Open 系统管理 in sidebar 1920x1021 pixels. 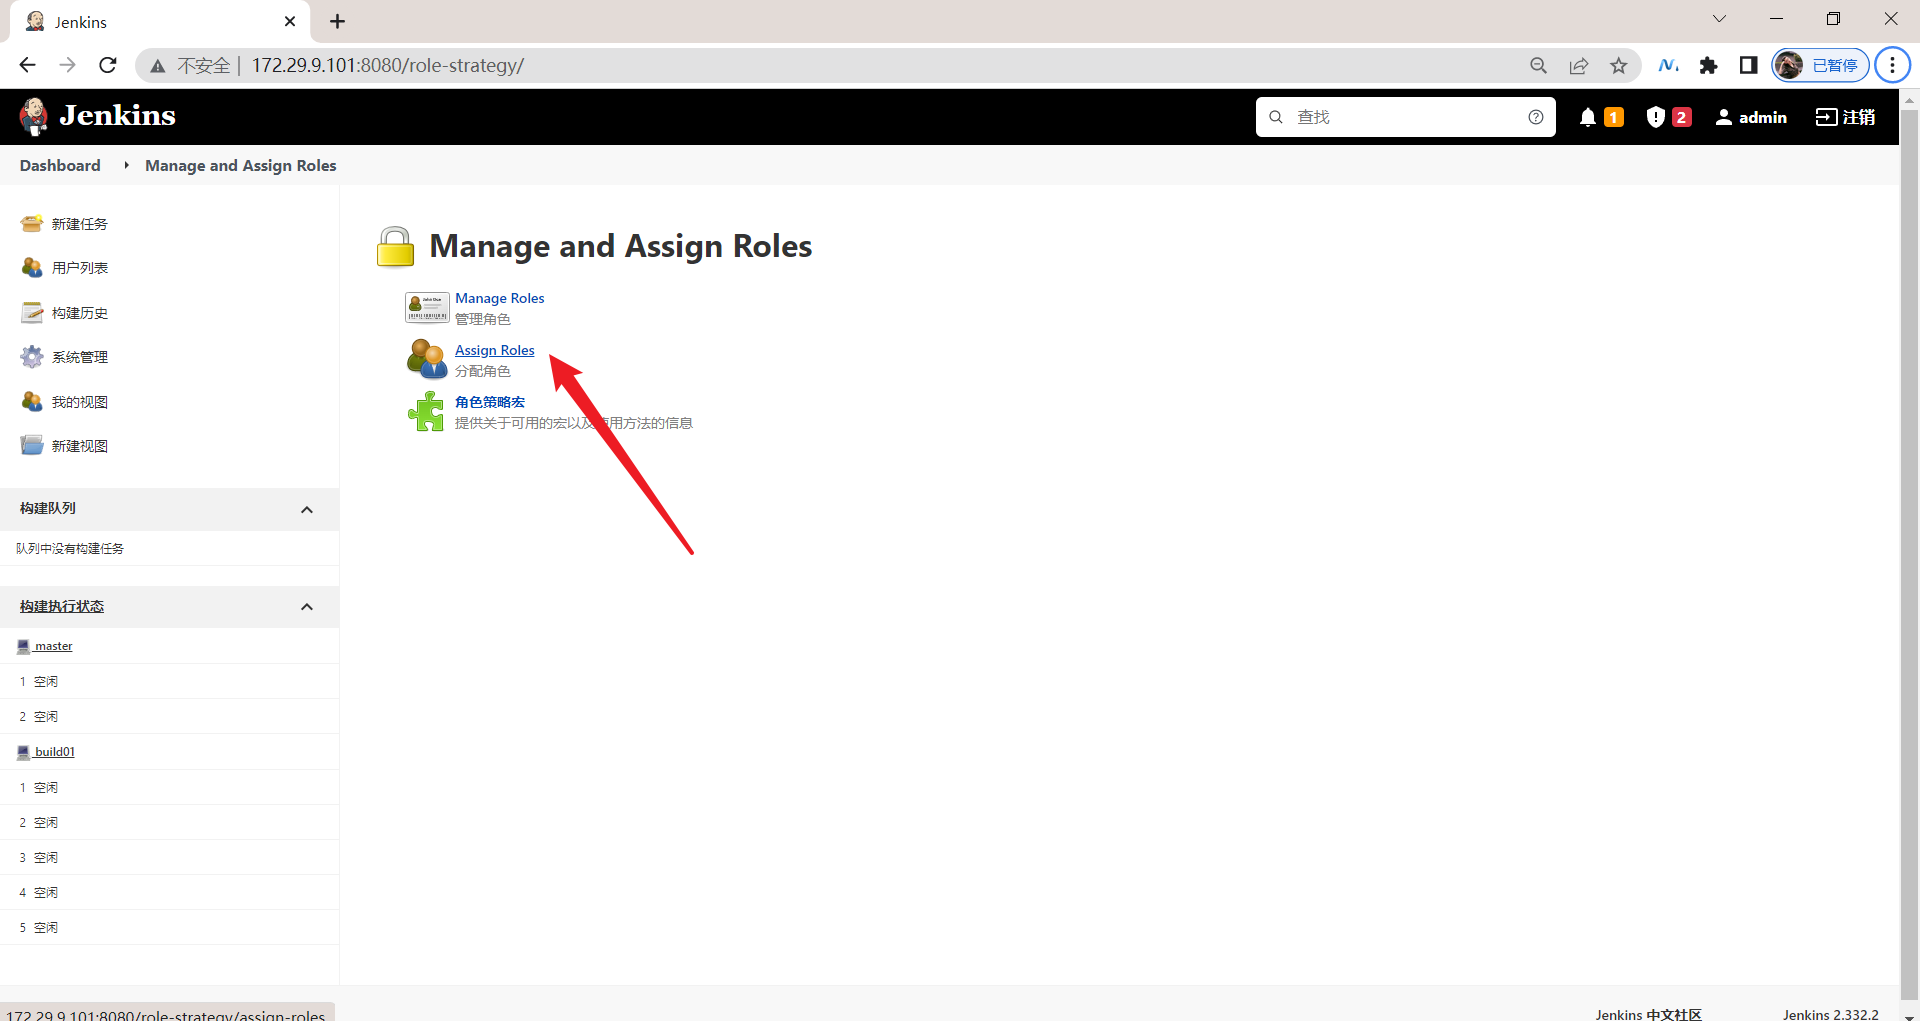click(80, 357)
